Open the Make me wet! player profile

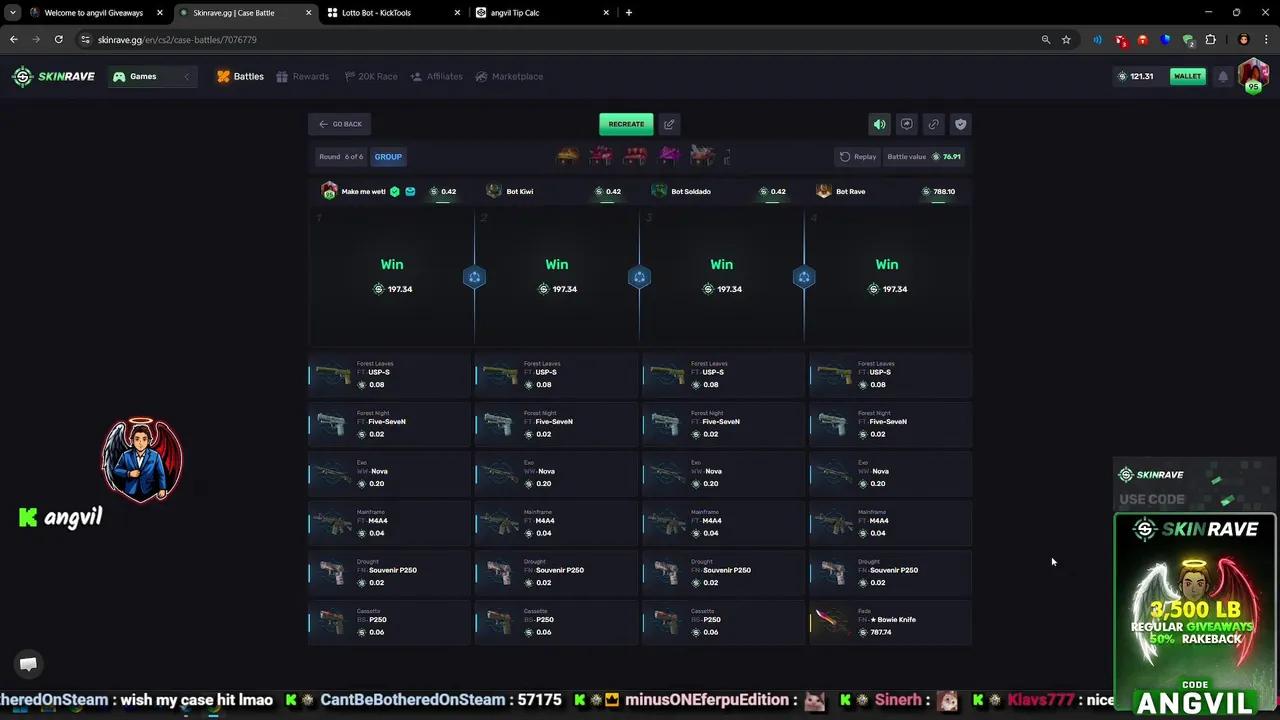coord(363,191)
